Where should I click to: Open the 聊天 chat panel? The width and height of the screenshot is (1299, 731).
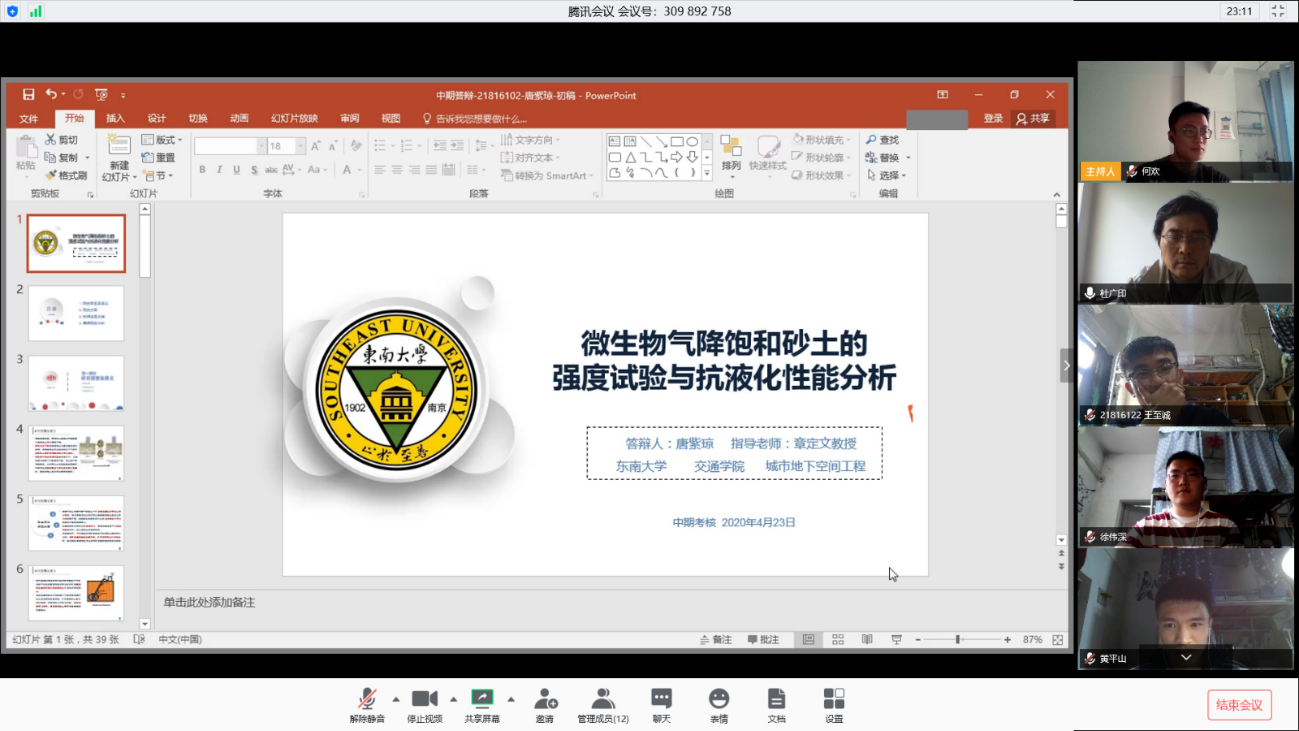(x=661, y=700)
